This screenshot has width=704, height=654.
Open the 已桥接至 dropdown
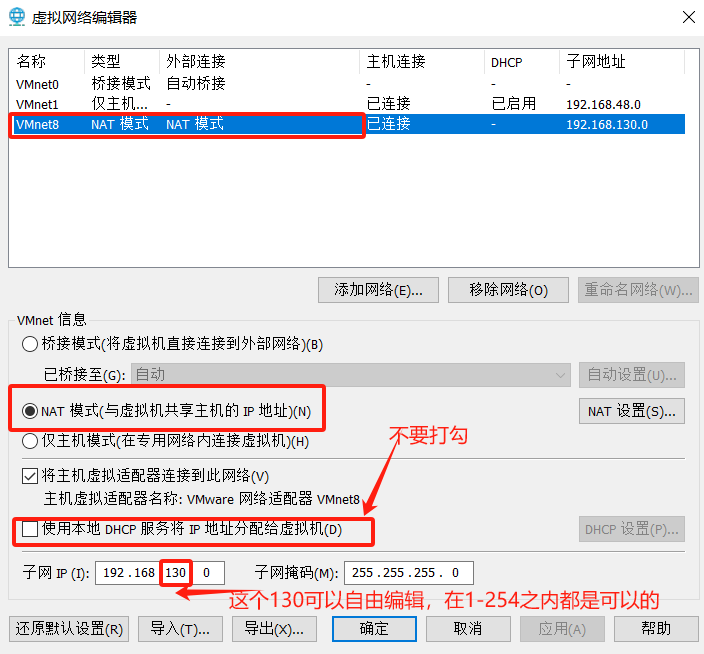tap(351, 375)
